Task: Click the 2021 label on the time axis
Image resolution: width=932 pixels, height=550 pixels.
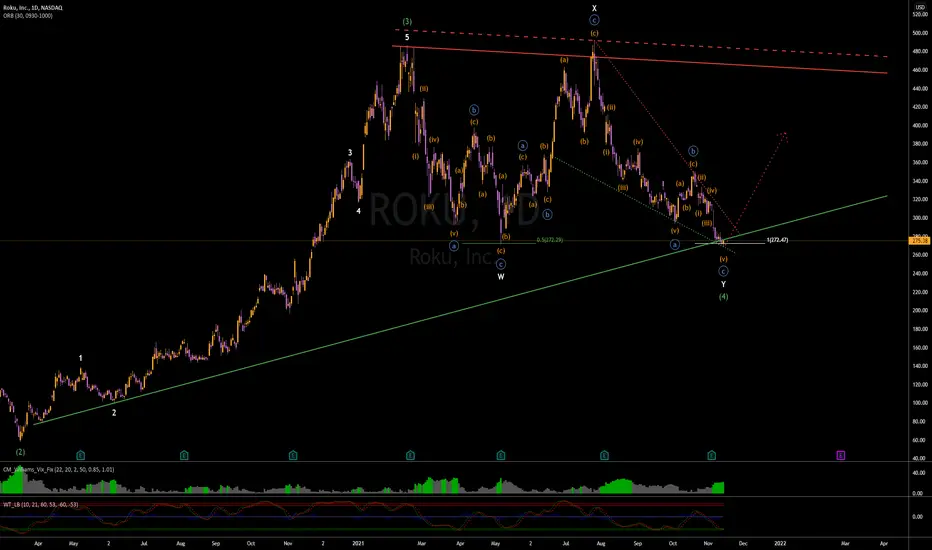Action: click(x=358, y=543)
